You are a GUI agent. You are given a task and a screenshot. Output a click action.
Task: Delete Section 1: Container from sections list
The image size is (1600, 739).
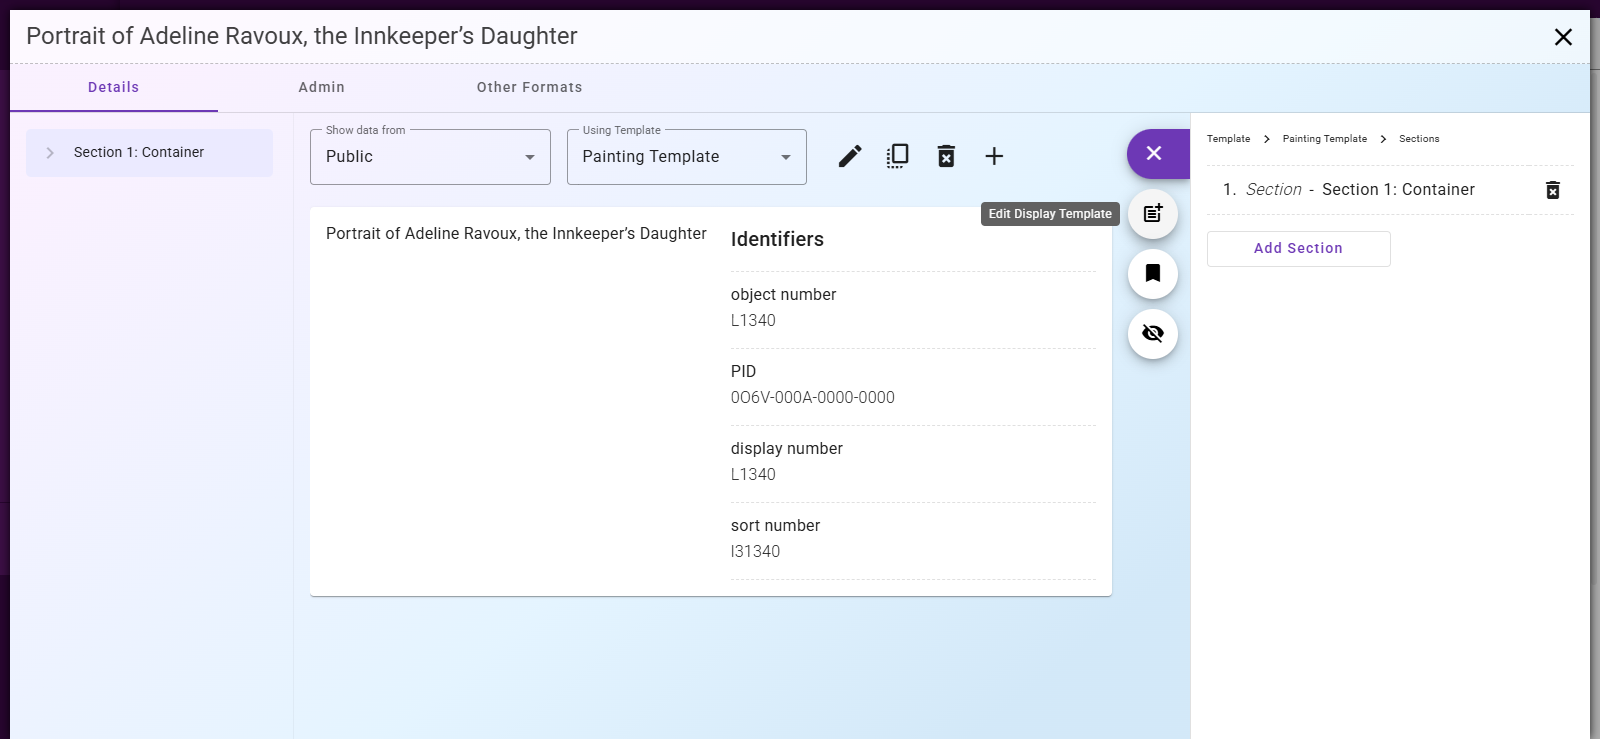[1552, 190]
